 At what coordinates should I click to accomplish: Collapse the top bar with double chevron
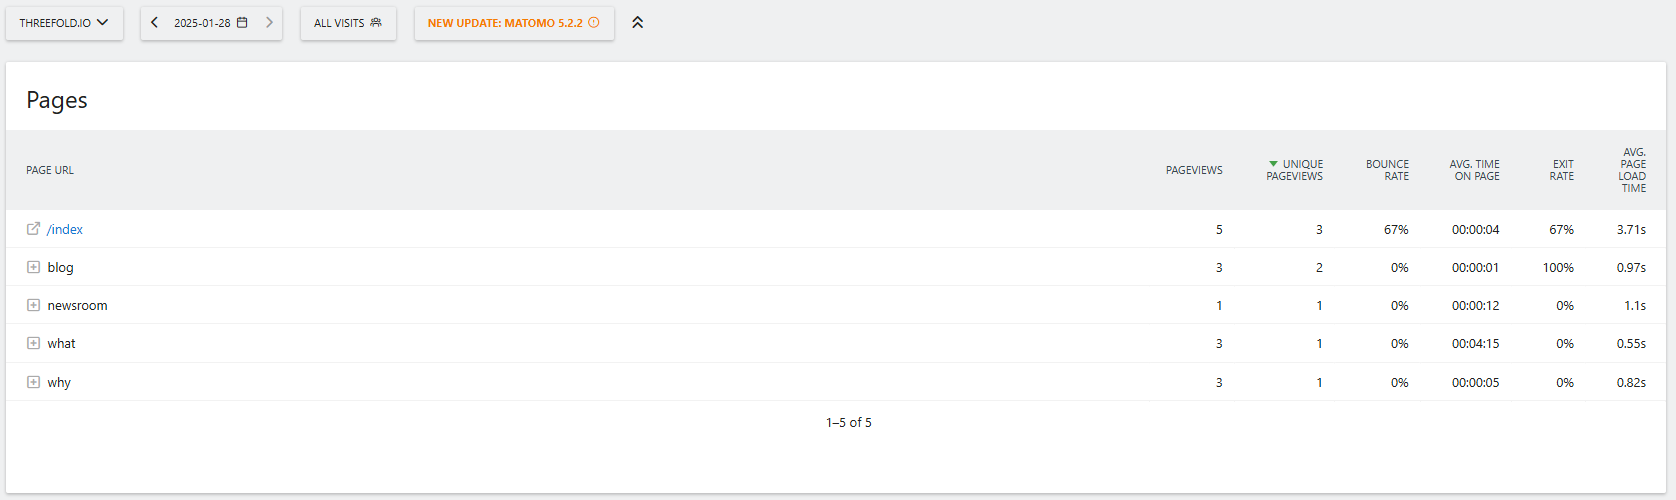tap(637, 22)
